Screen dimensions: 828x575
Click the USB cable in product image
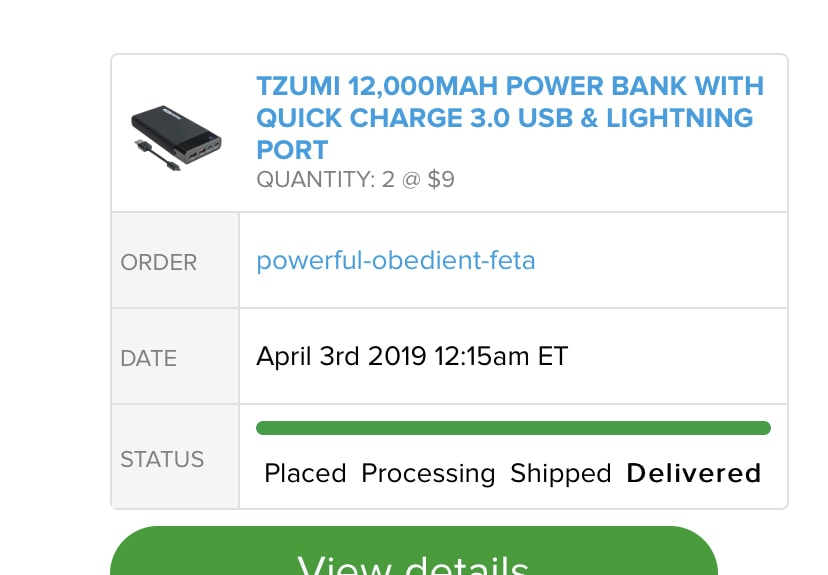pos(148,152)
